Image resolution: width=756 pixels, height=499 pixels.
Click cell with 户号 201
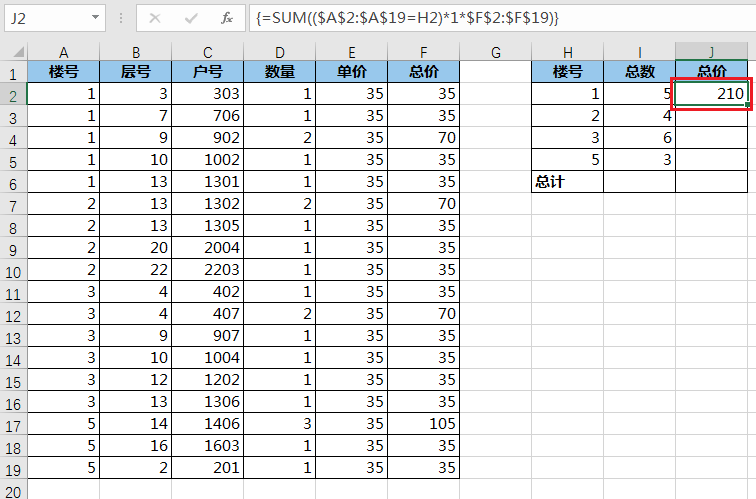[x=207, y=468]
